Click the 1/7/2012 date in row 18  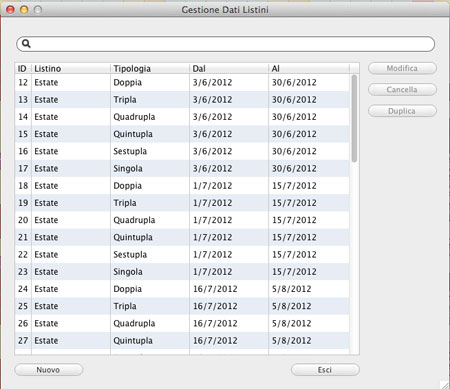(x=212, y=186)
